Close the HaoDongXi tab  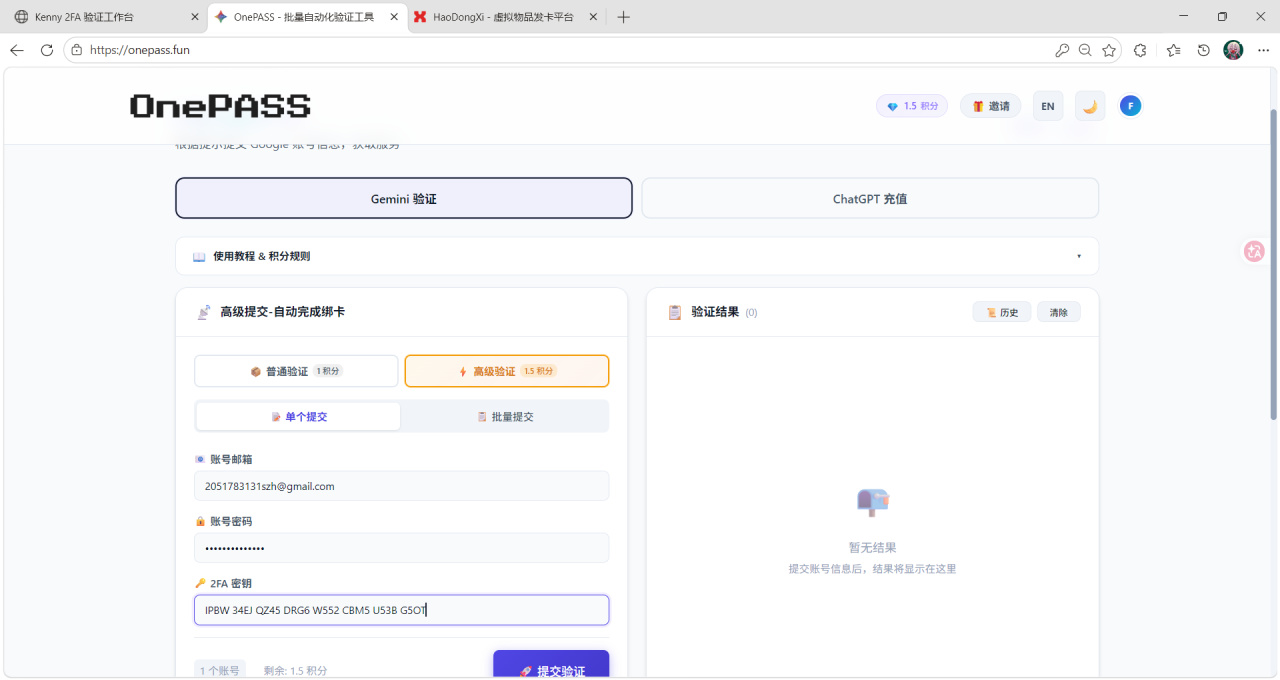coord(593,17)
